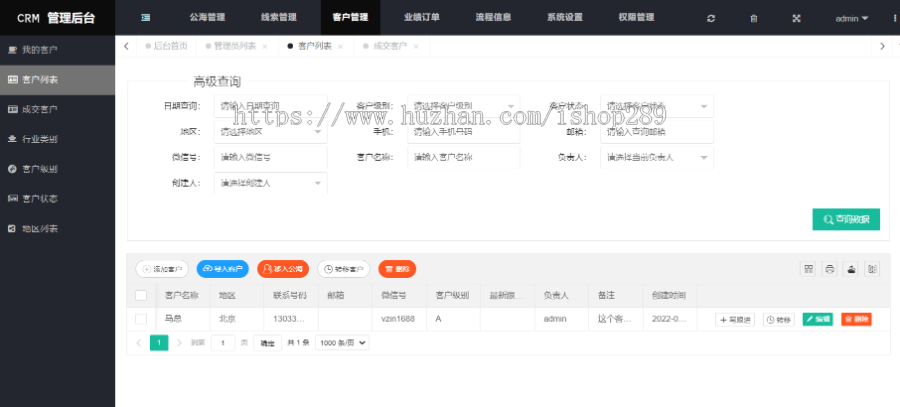This screenshot has width=900, height=407.
Task: Click the green 查询数据 search button
Action: coord(846,219)
